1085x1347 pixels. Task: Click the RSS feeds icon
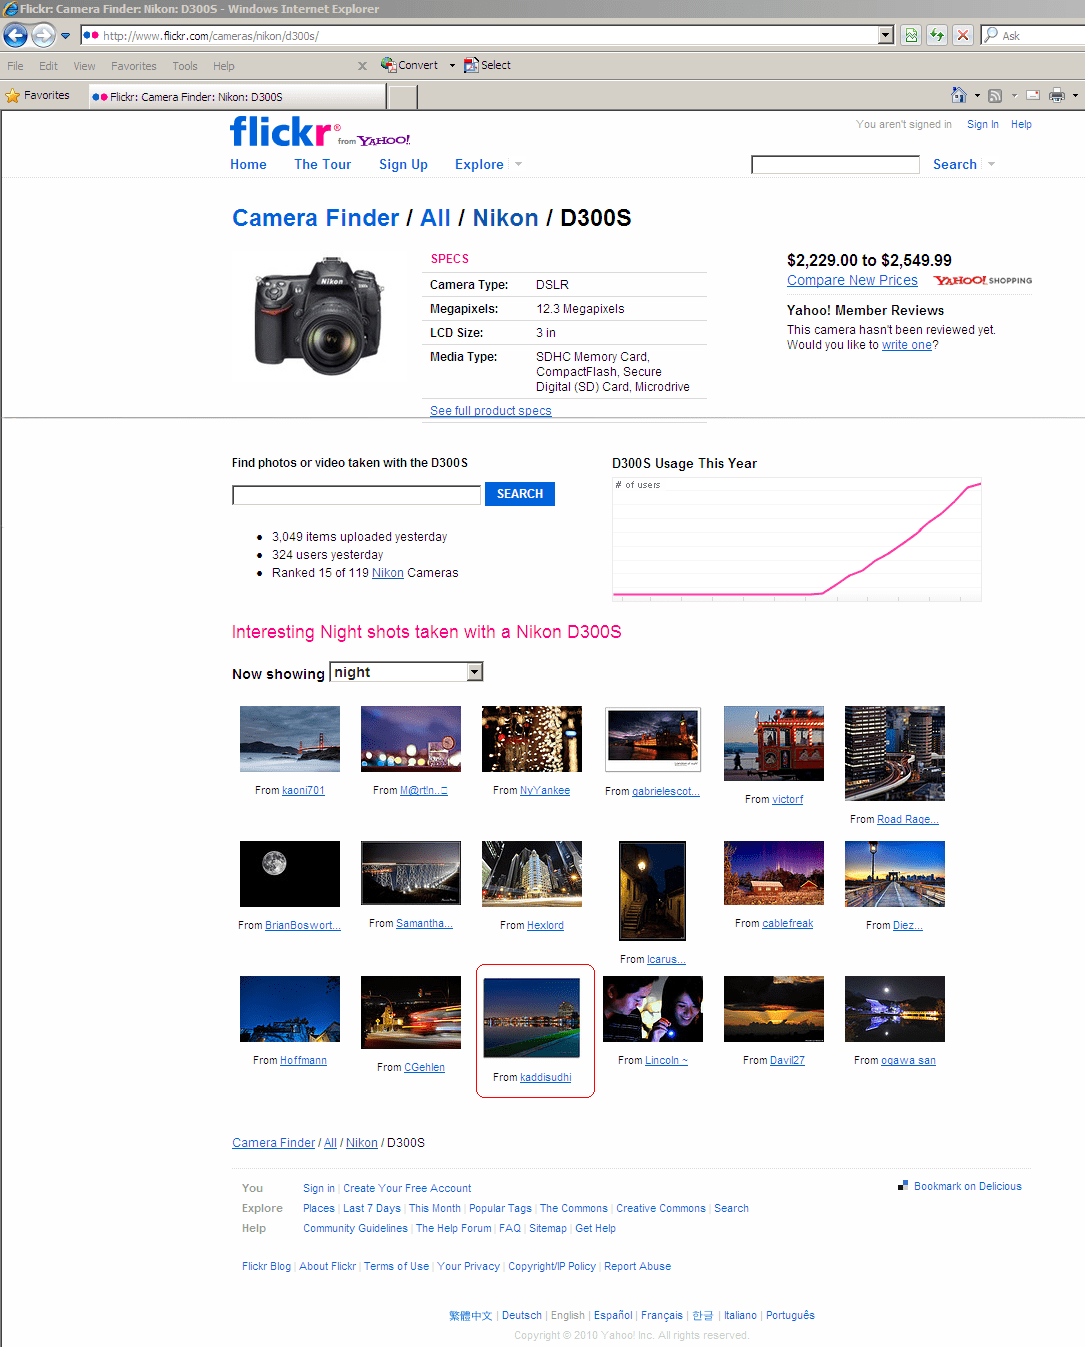[x=995, y=96]
